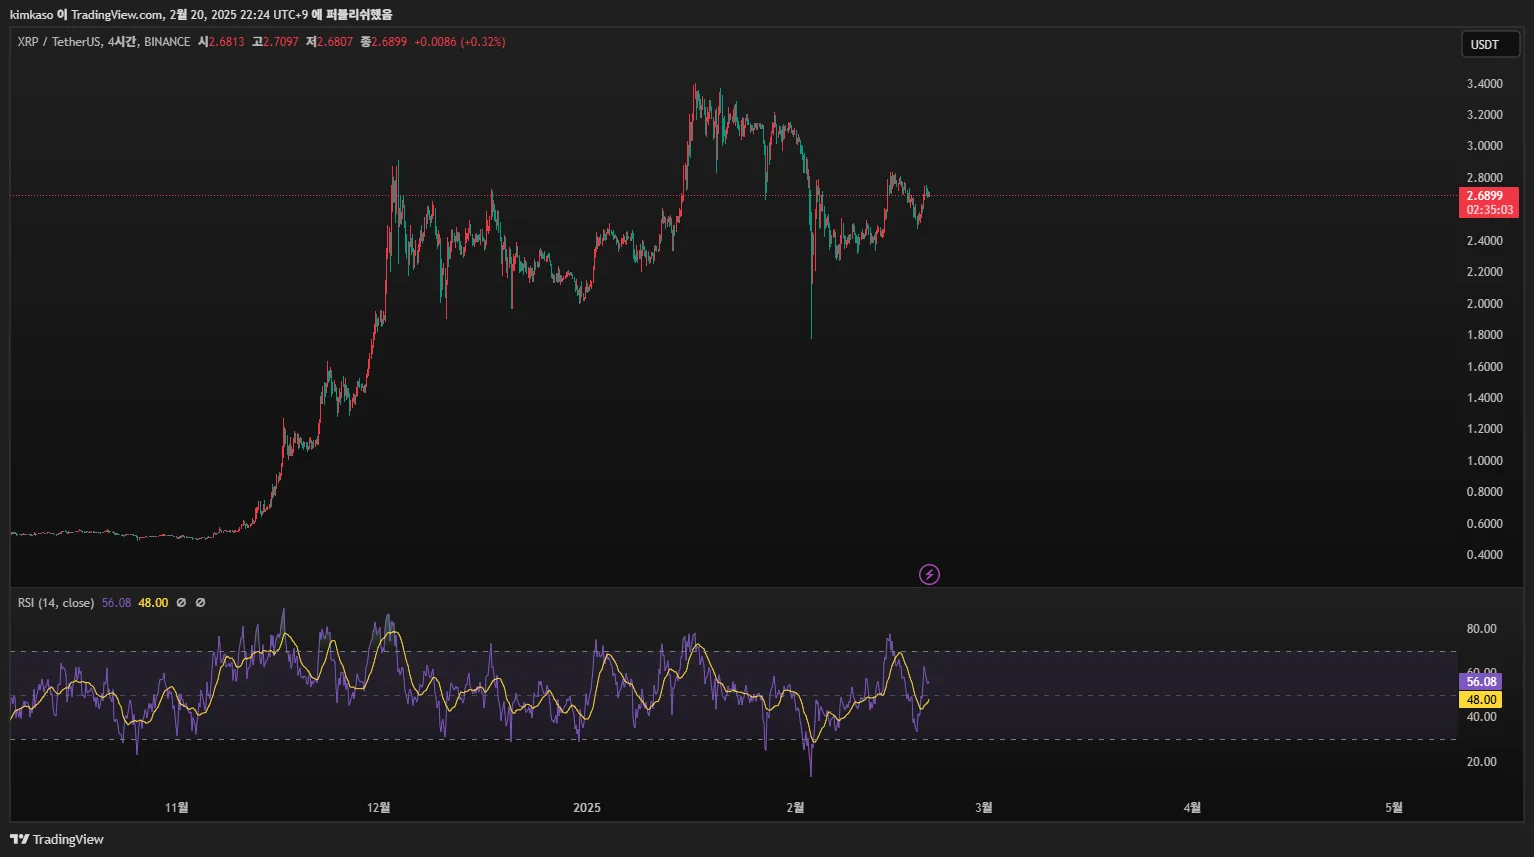The height and width of the screenshot is (857, 1534).
Task: Click the purple 56.08 tag on RSI axis
Action: point(1481,682)
